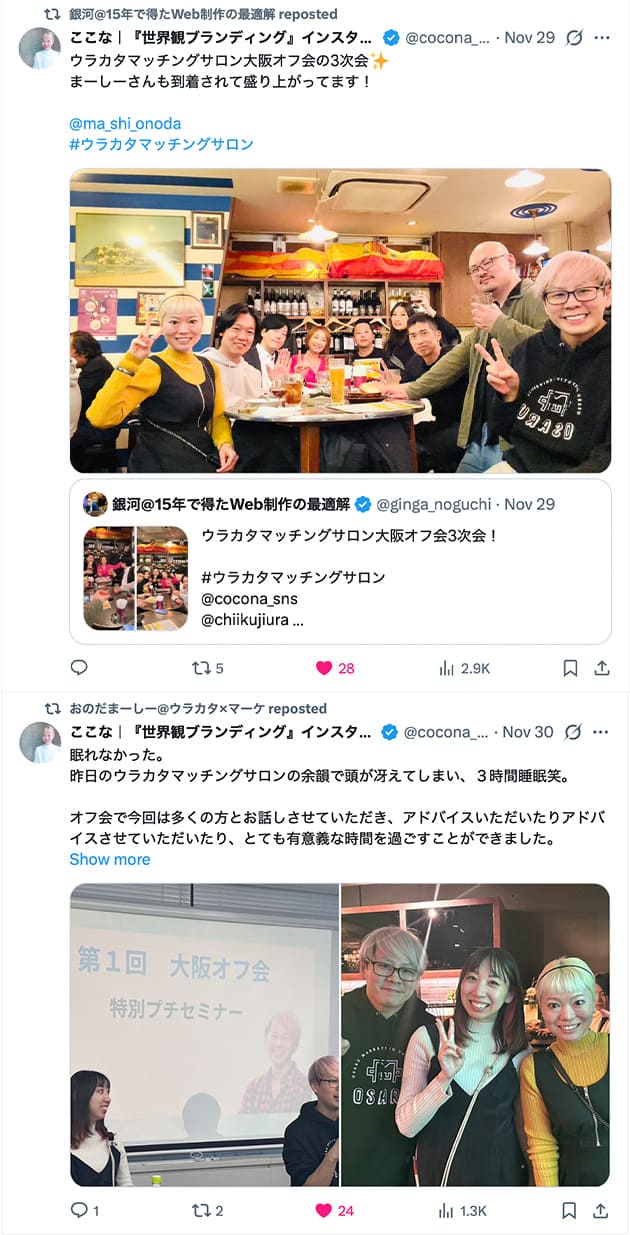Bookmark the first post
Viewport: 630px width, 1235px height.
pyautogui.click(x=569, y=668)
